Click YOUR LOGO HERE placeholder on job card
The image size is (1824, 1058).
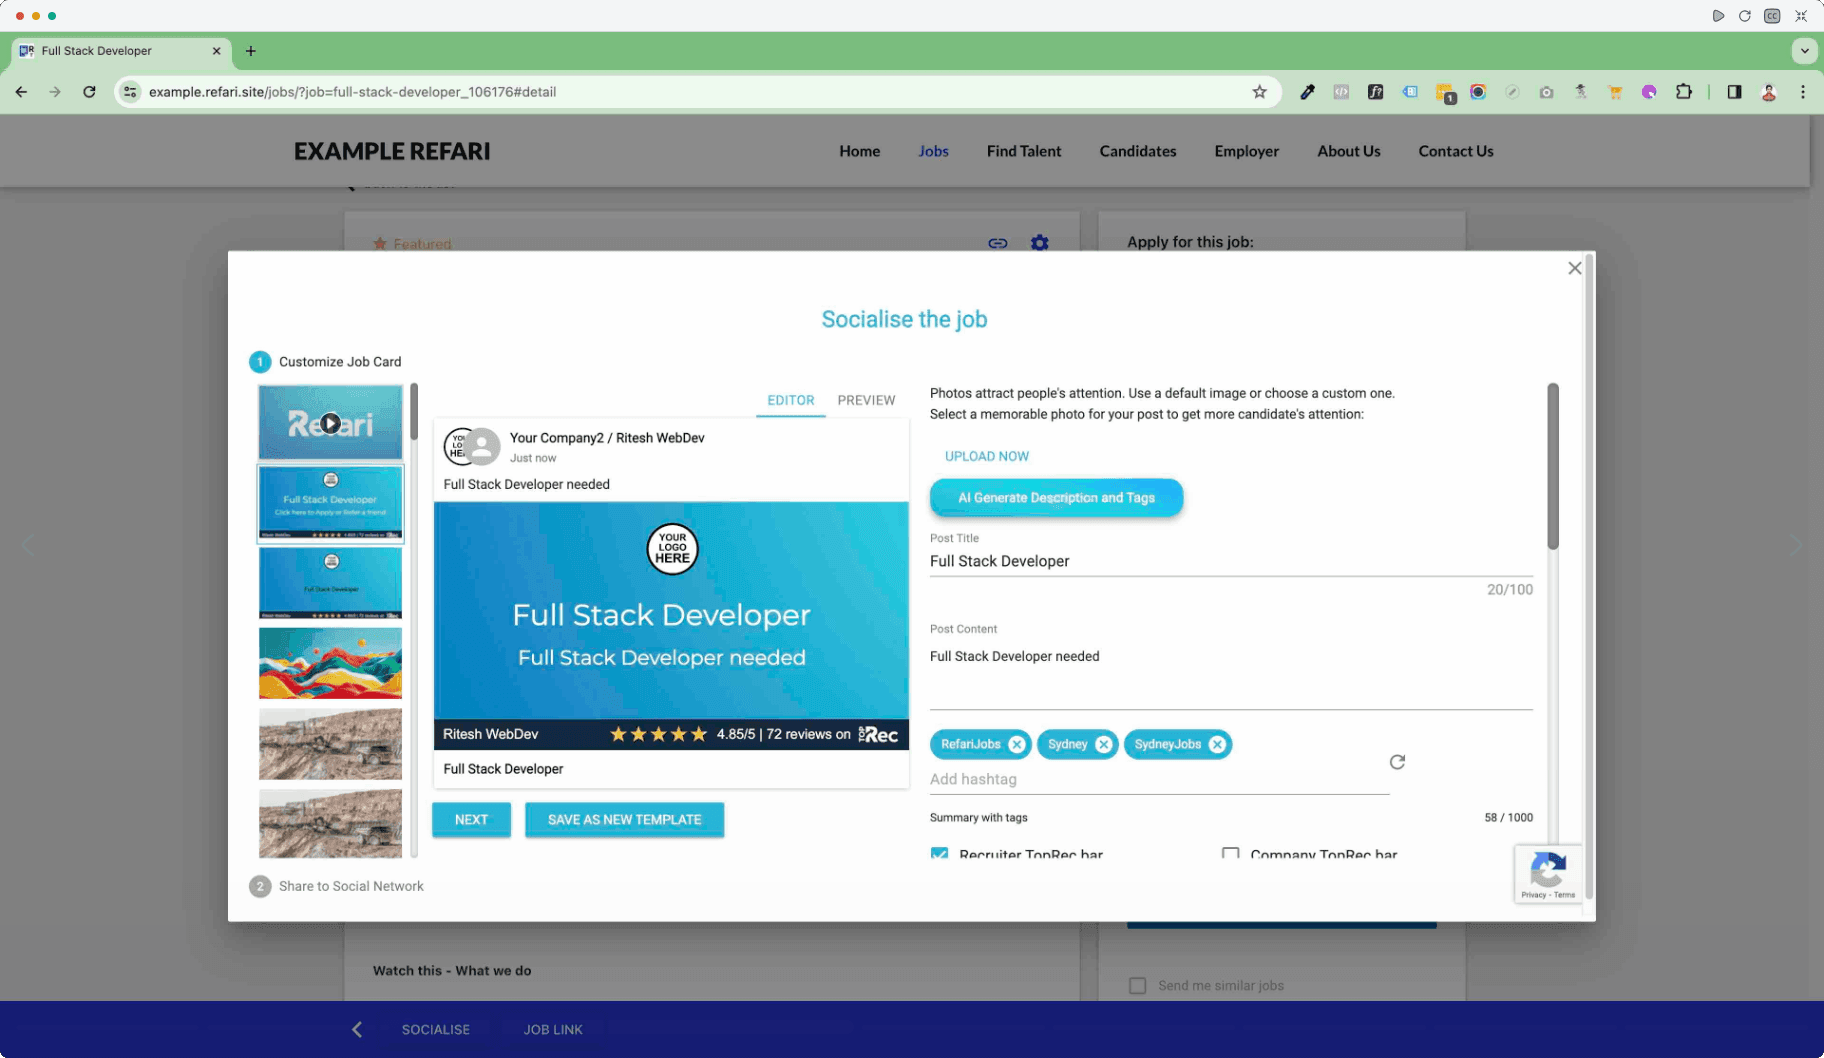point(672,549)
